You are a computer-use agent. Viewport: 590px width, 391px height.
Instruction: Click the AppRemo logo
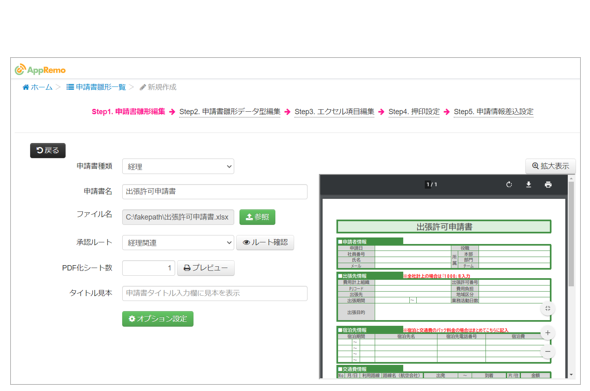[x=40, y=70]
